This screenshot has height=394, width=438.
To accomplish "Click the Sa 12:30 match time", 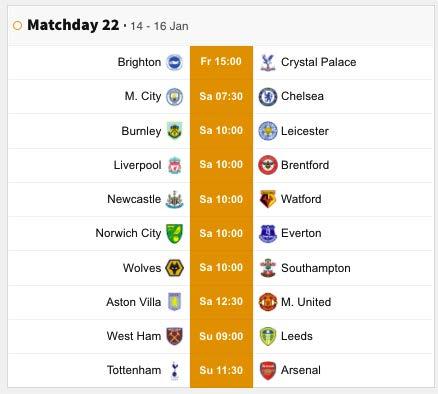I will pos(221,302).
